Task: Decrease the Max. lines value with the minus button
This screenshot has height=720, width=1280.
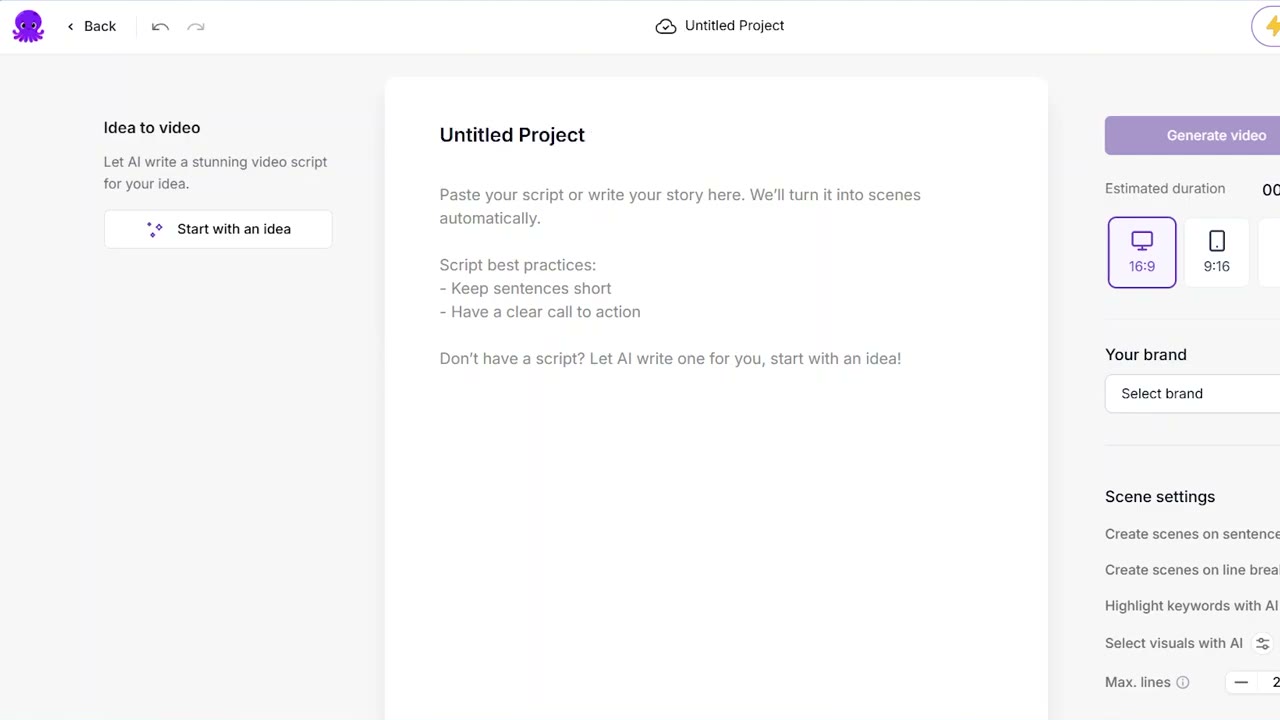Action: coord(1241,682)
